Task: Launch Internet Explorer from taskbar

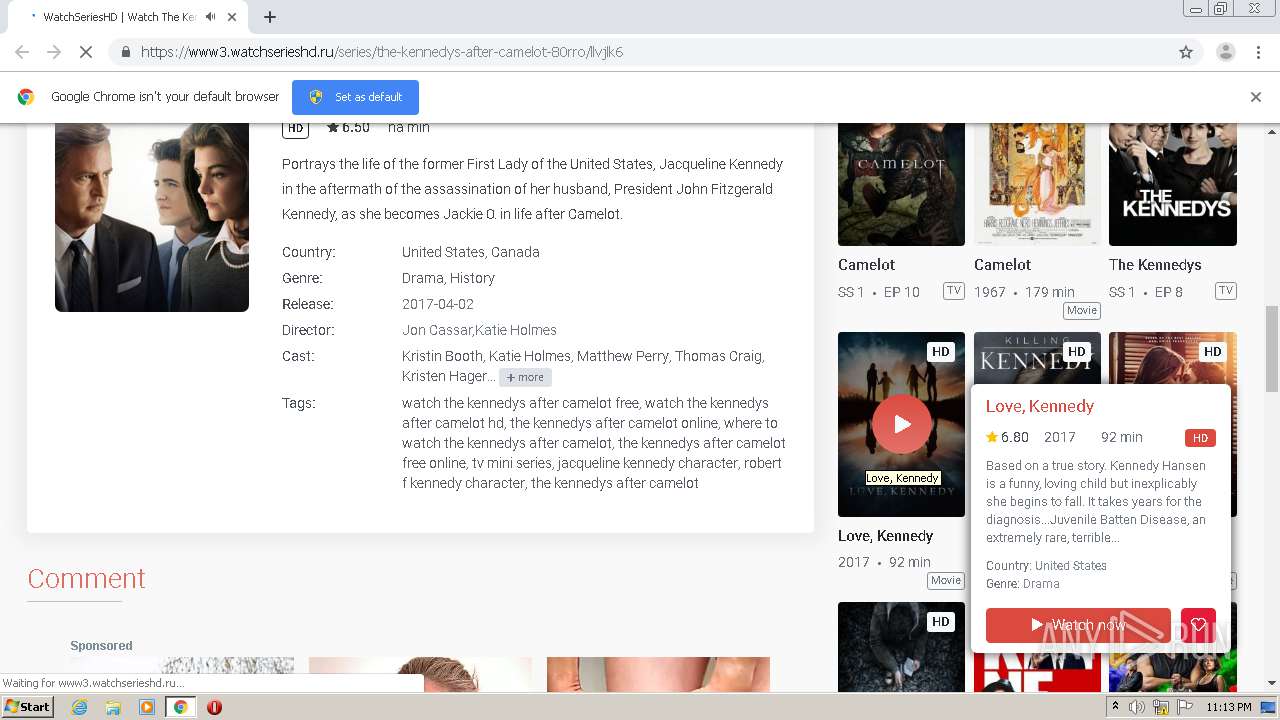Action: pyautogui.click(x=80, y=707)
